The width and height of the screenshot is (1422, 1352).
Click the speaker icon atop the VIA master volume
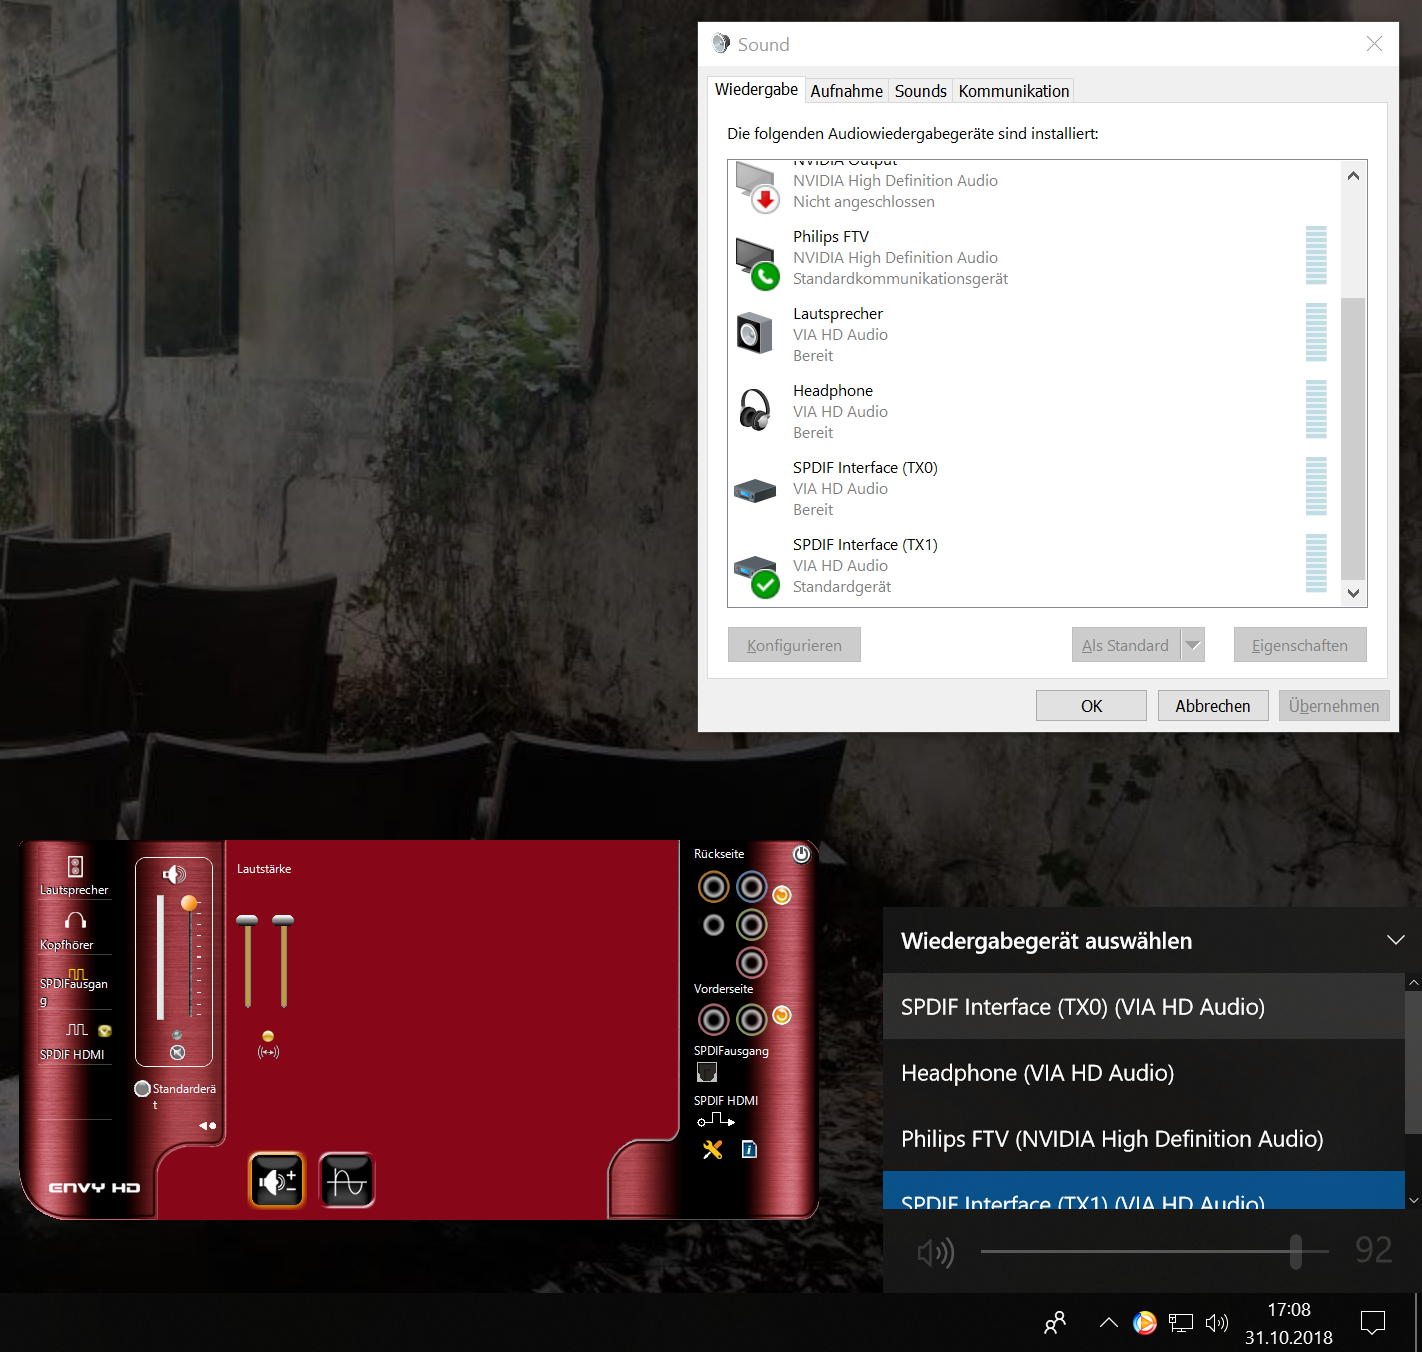tap(174, 875)
